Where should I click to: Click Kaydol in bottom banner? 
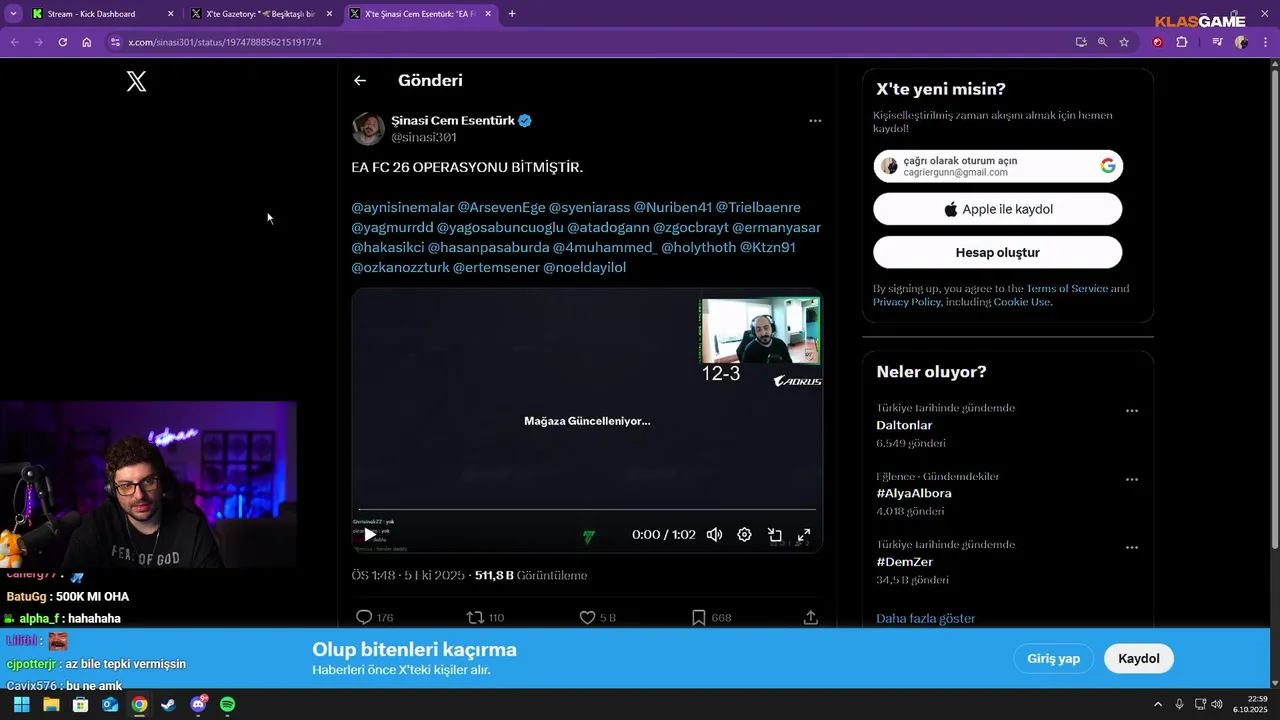(x=1139, y=658)
